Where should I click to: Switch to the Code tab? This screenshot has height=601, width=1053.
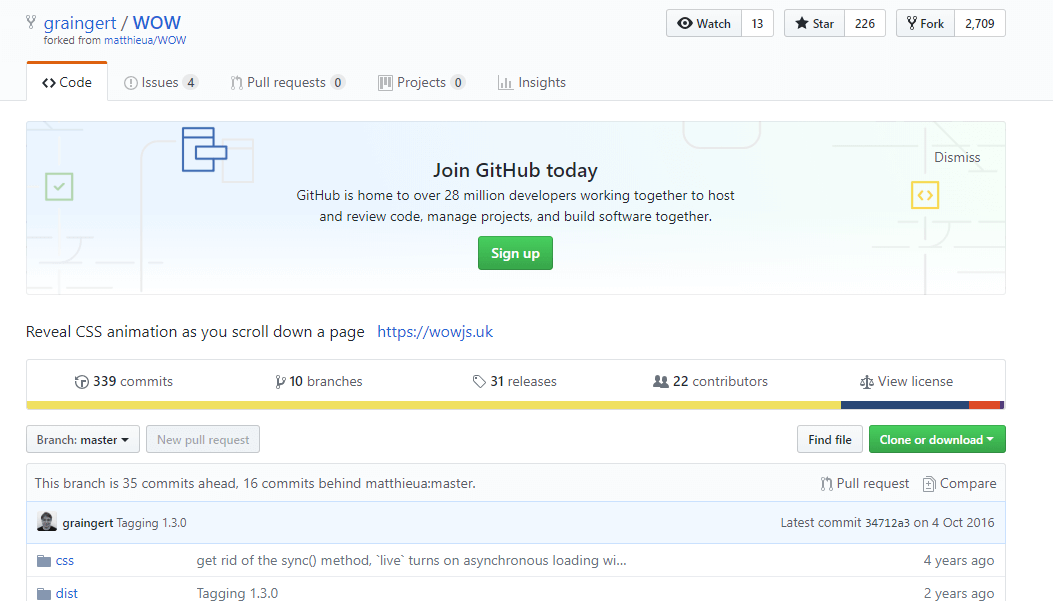67,82
